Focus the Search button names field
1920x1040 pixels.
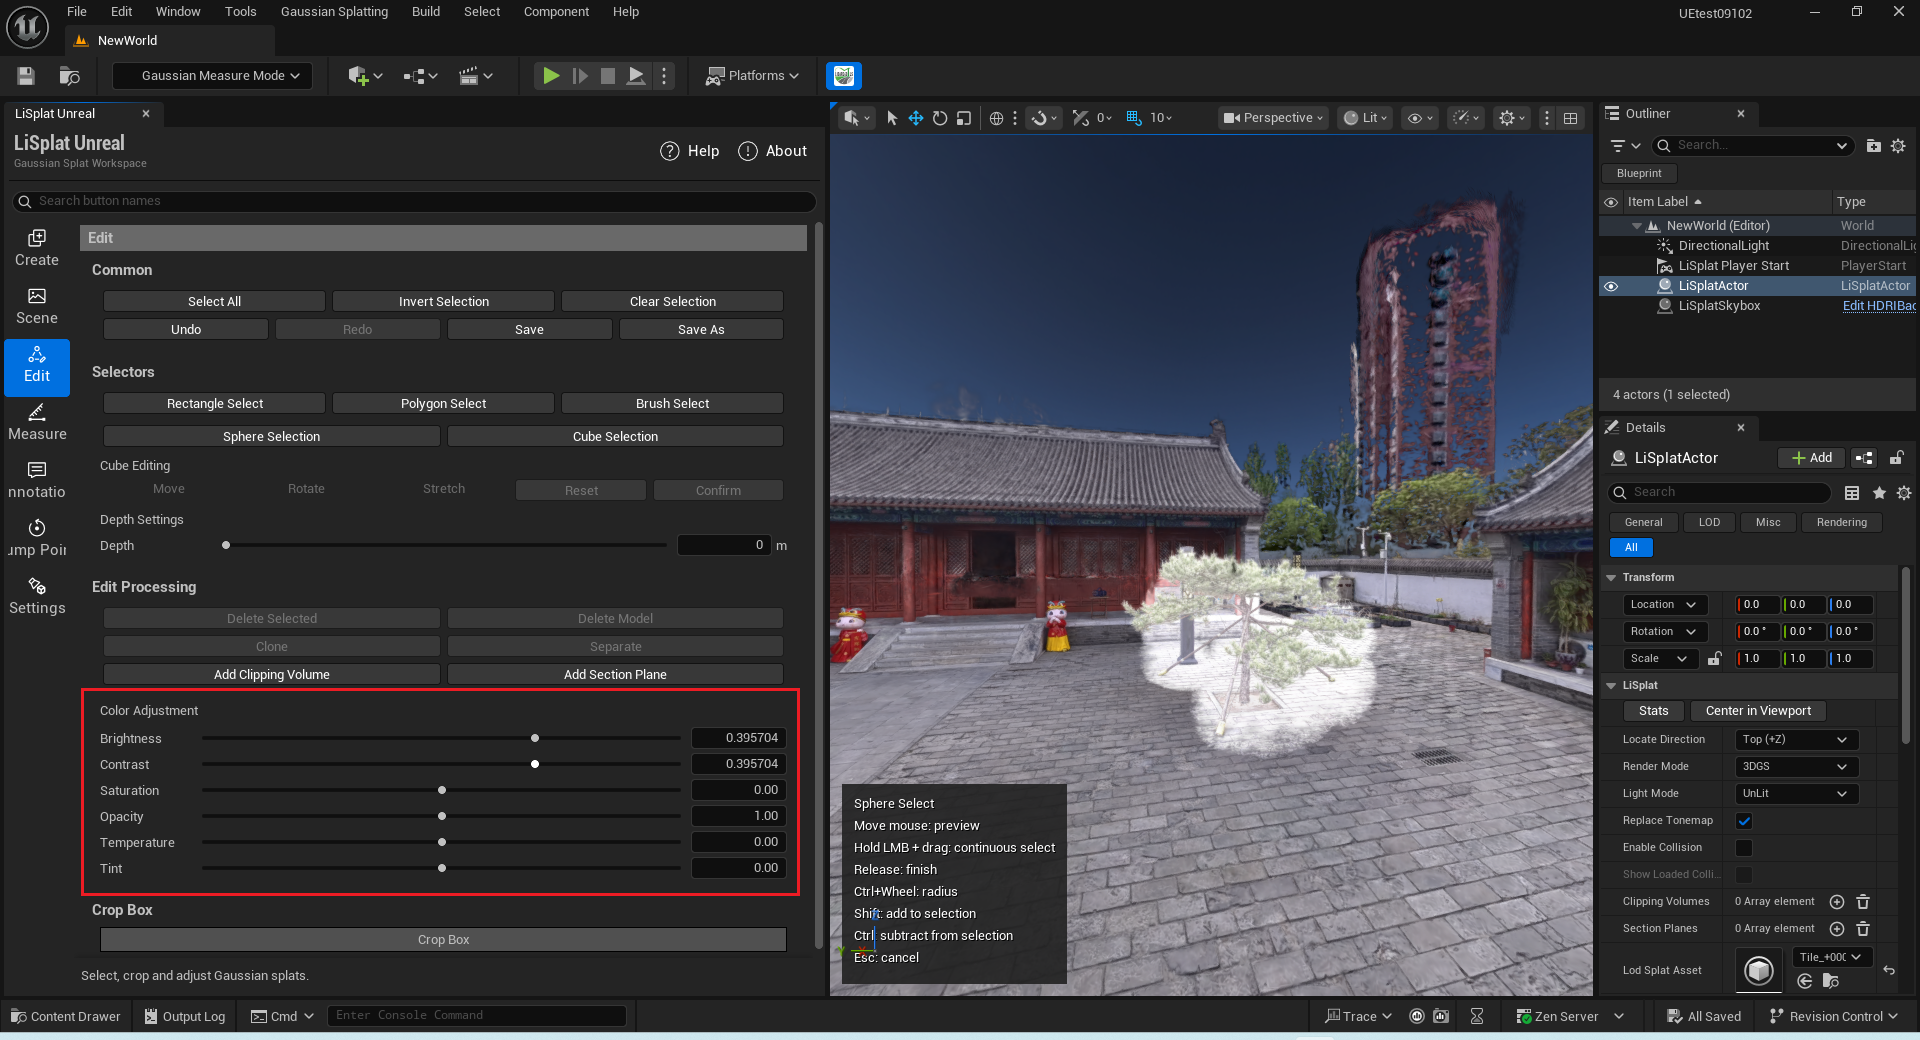click(x=414, y=202)
